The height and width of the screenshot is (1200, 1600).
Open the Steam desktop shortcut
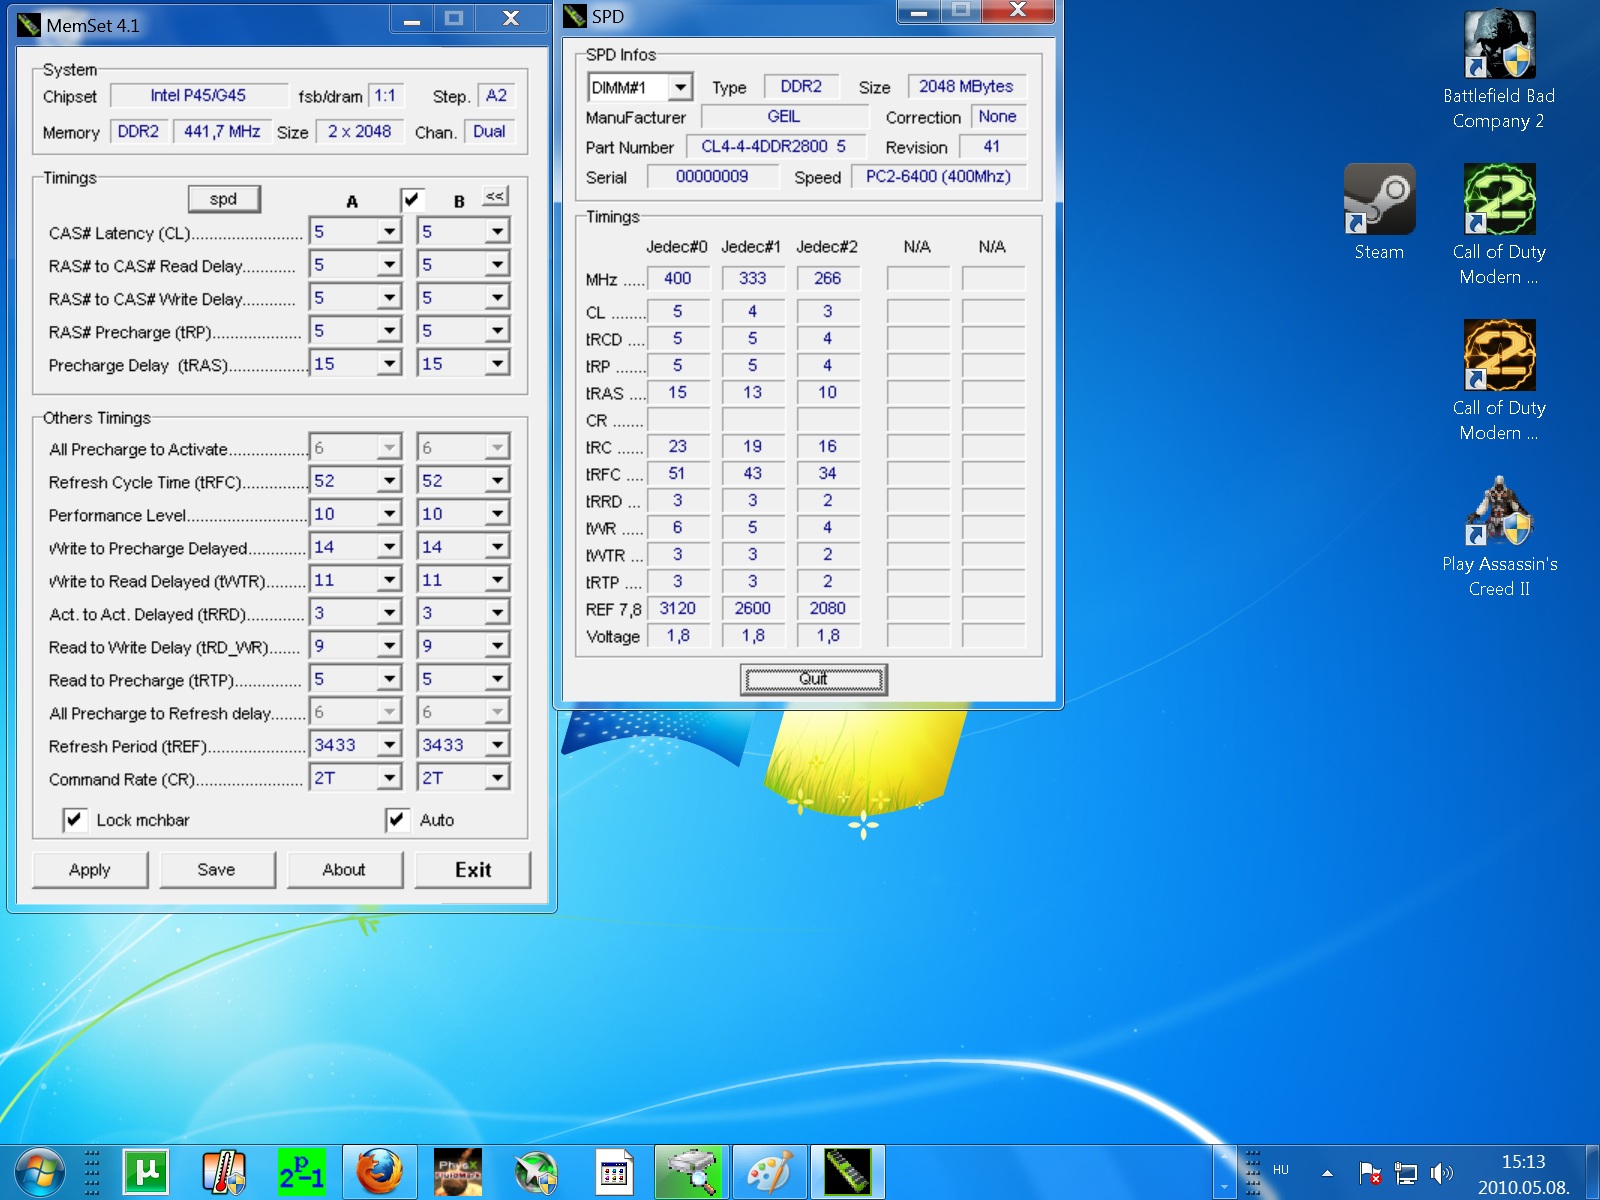[x=1379, y=212]
